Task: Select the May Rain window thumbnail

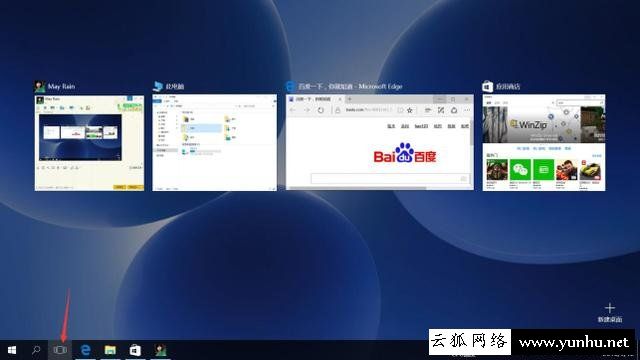Action: (x=89, y=143)
